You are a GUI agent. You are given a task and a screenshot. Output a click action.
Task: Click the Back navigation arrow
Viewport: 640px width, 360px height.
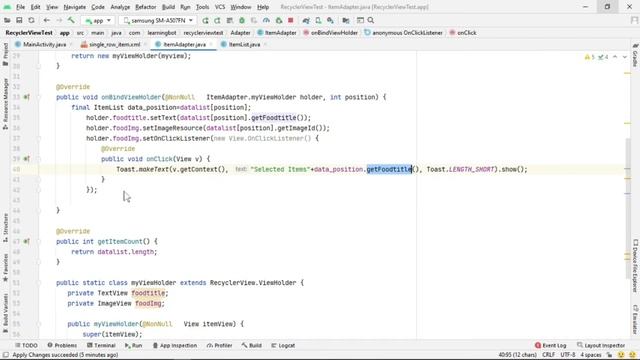(x=47, y=20)
